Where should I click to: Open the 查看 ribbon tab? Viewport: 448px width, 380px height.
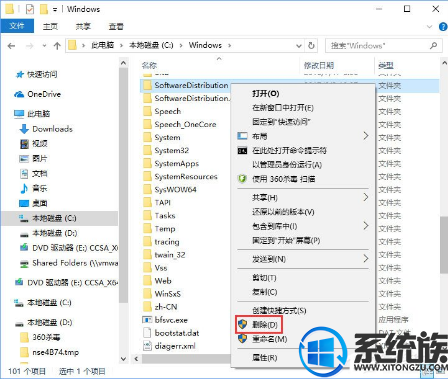(116, 26)
